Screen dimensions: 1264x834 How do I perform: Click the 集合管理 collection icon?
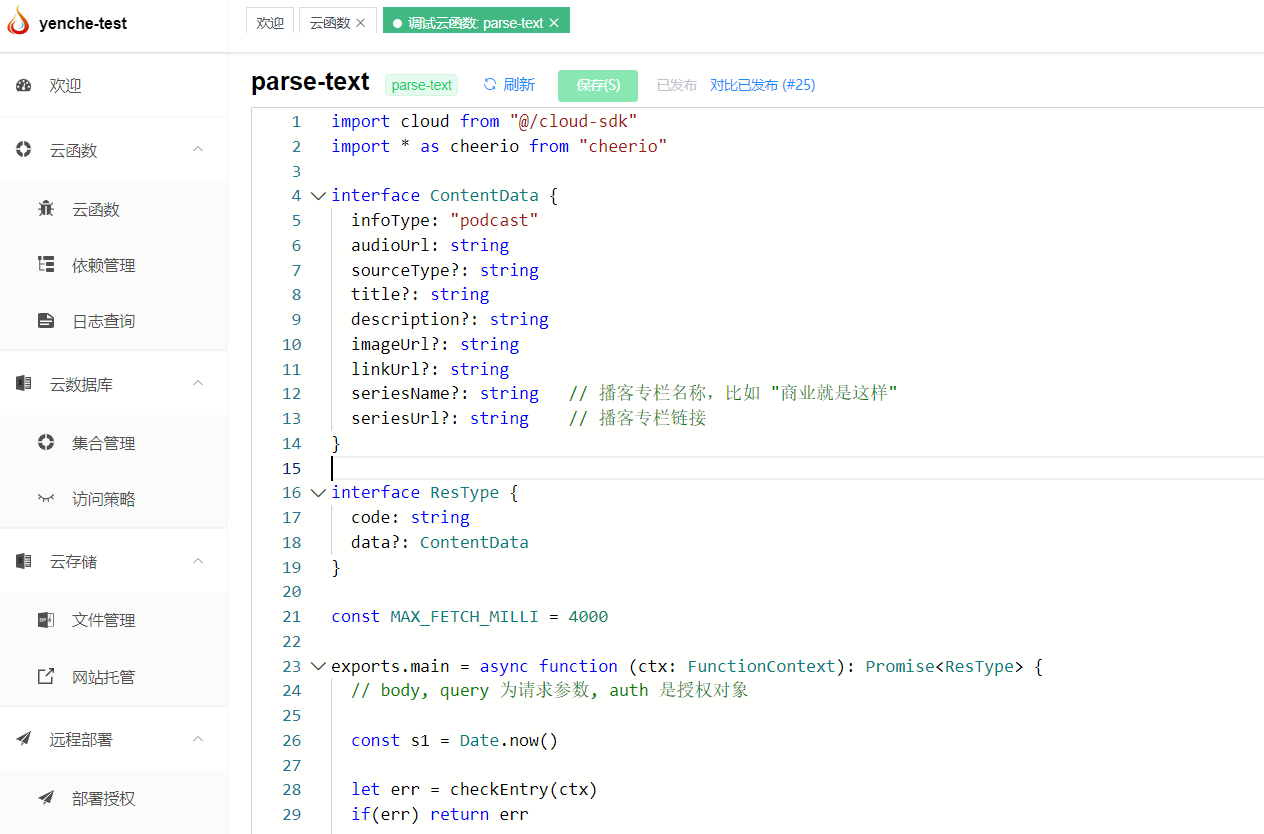(x=46, y=442)
